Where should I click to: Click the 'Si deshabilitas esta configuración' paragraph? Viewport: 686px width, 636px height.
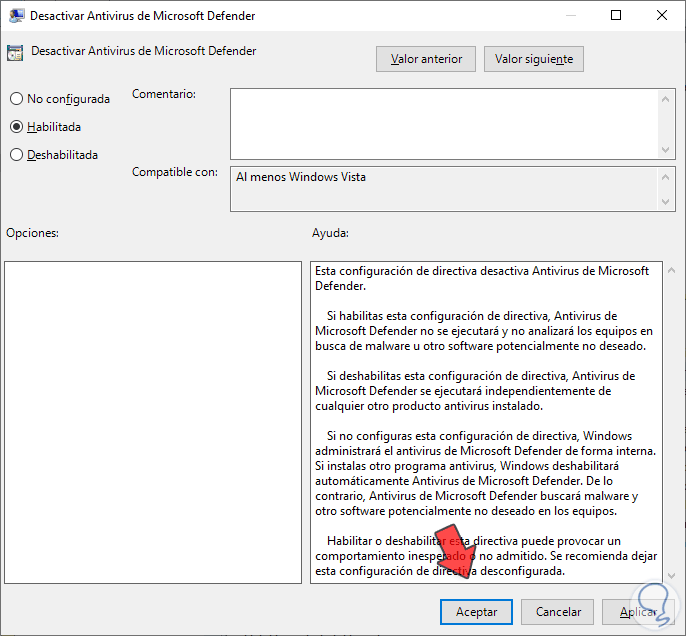click(475, 391)
